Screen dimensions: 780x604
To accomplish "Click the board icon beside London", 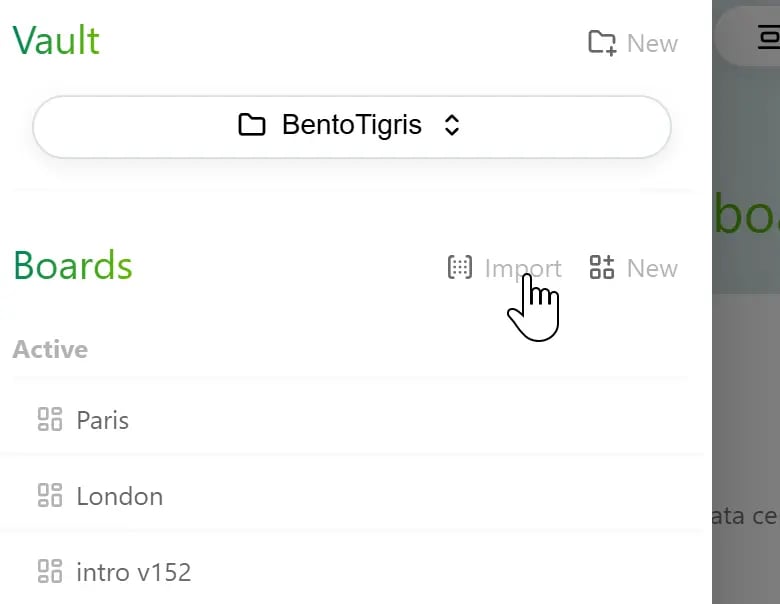I will tap(50, 495).
